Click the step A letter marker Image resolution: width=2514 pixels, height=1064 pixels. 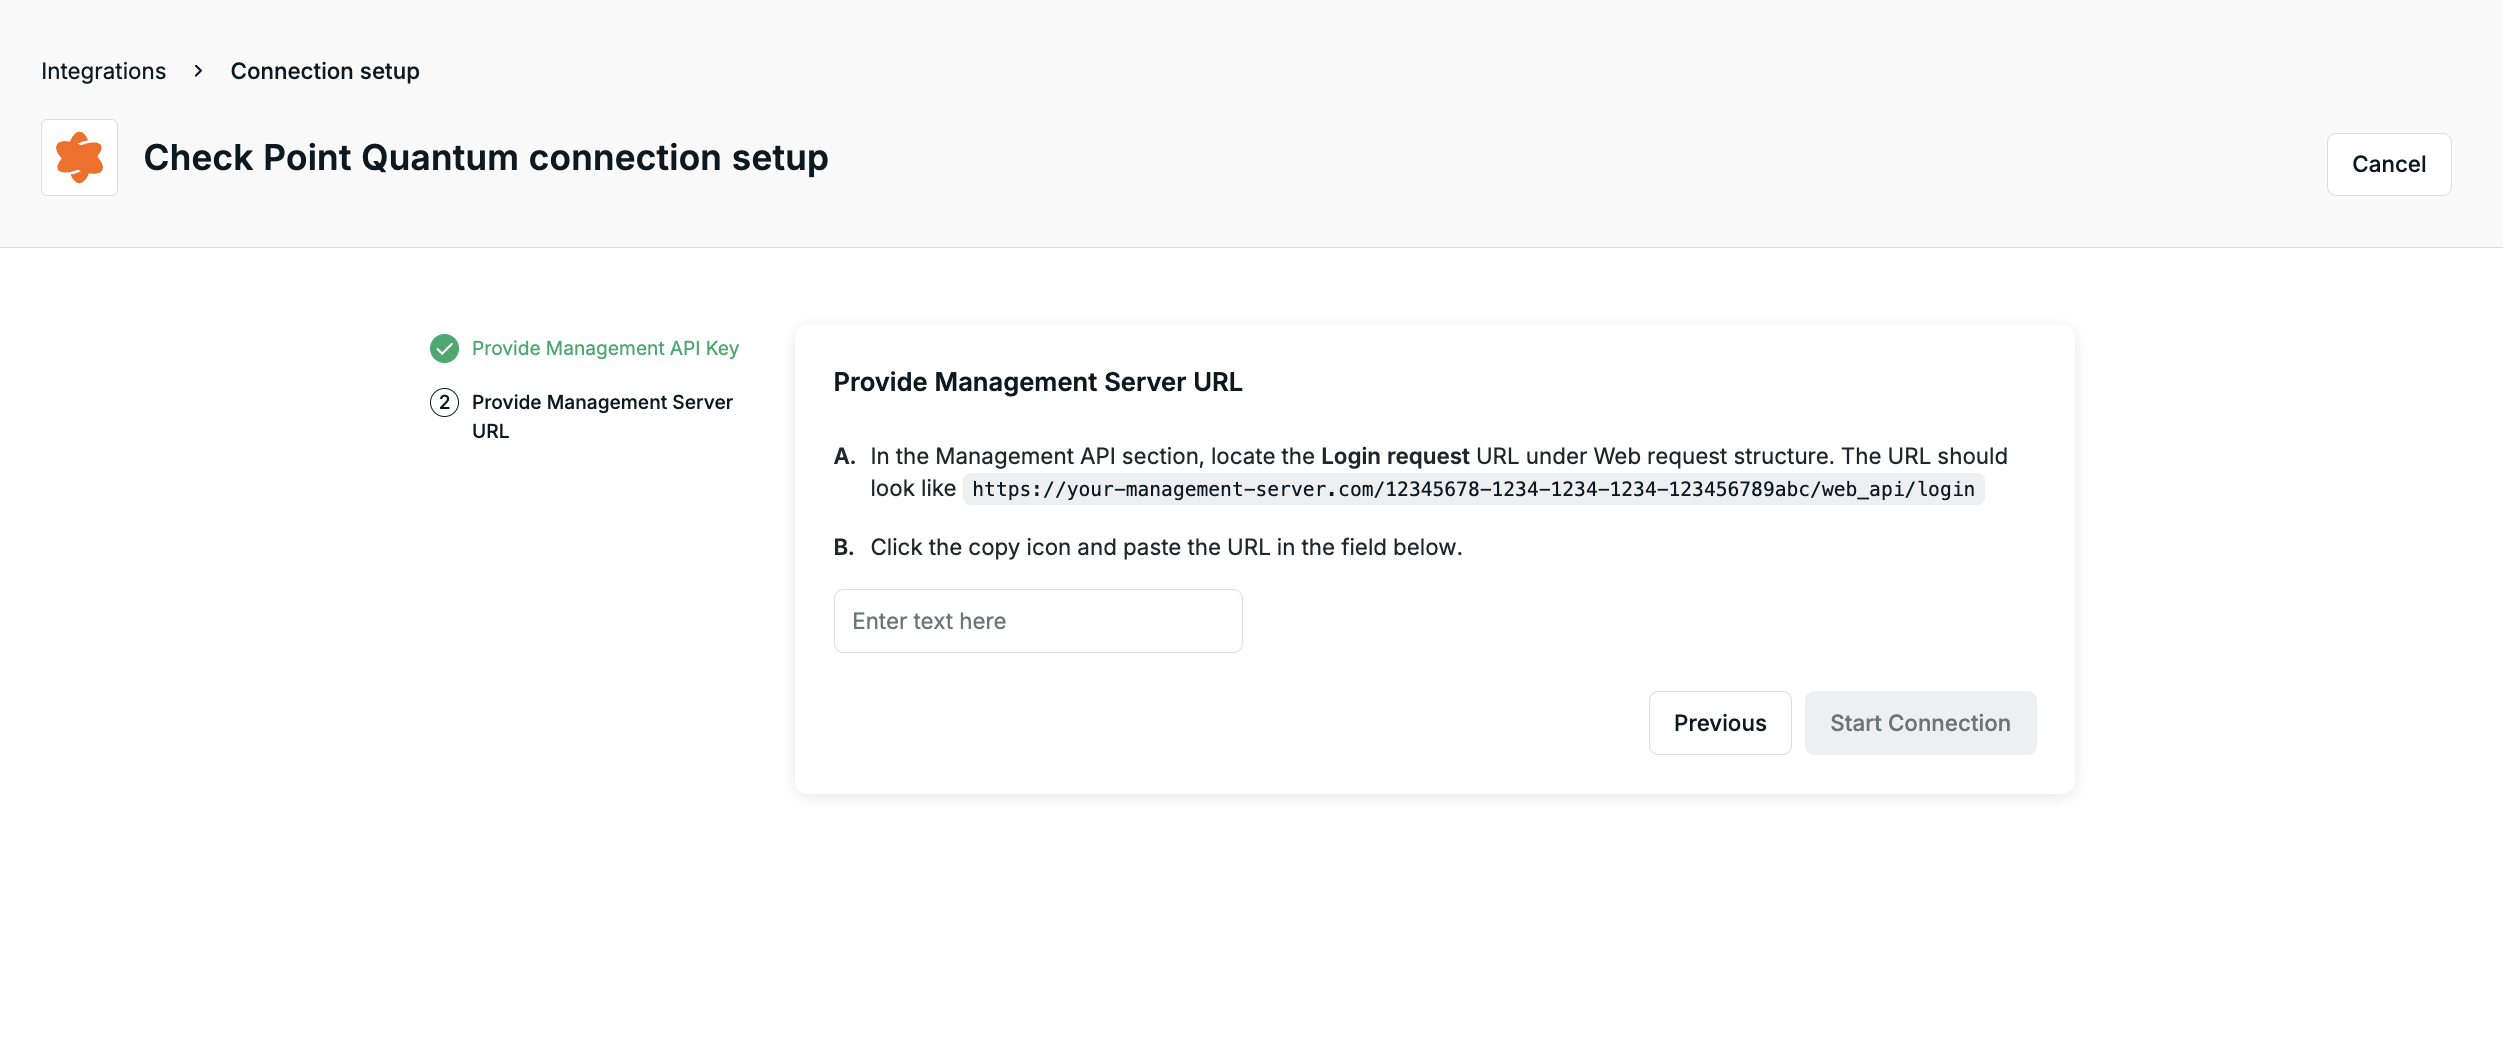844,456
